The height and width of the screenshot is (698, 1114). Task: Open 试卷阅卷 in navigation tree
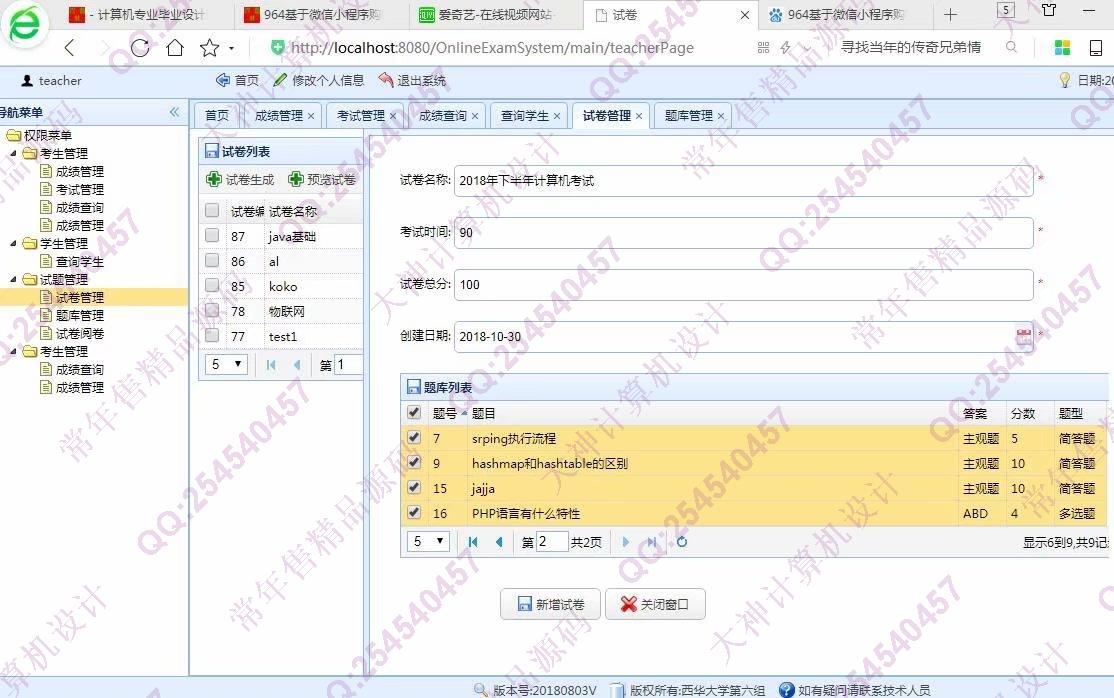[80, 333]
